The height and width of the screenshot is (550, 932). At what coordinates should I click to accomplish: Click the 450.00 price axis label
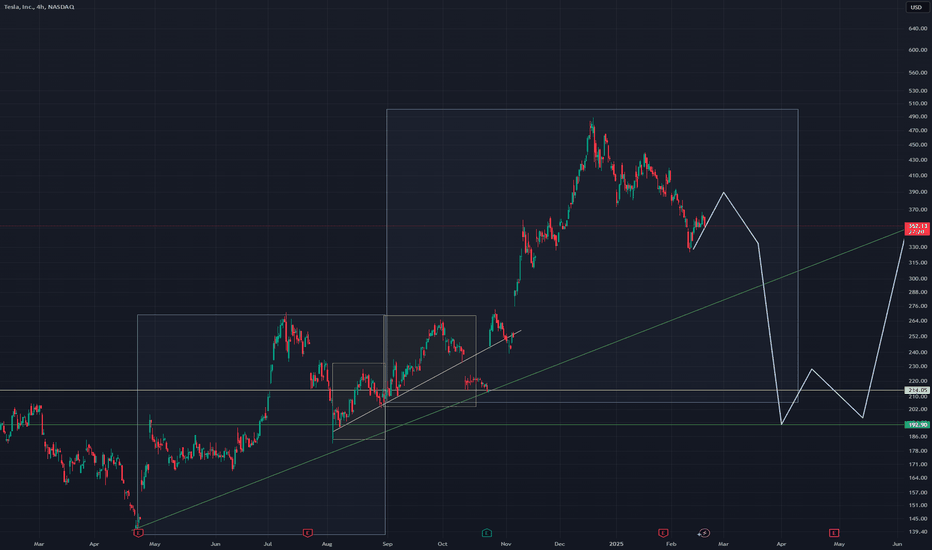[918, 144]
